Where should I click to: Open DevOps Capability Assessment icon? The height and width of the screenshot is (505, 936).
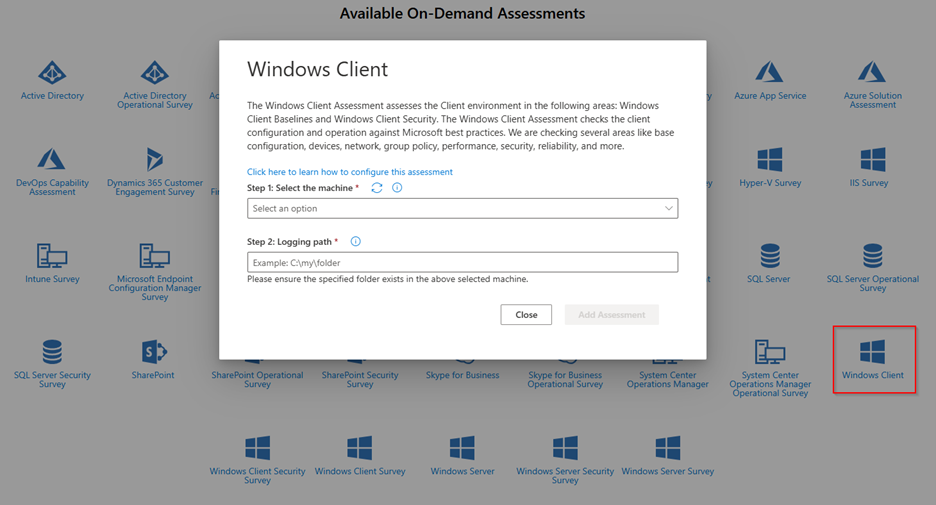pyautogui.click(x=51, y=159)
